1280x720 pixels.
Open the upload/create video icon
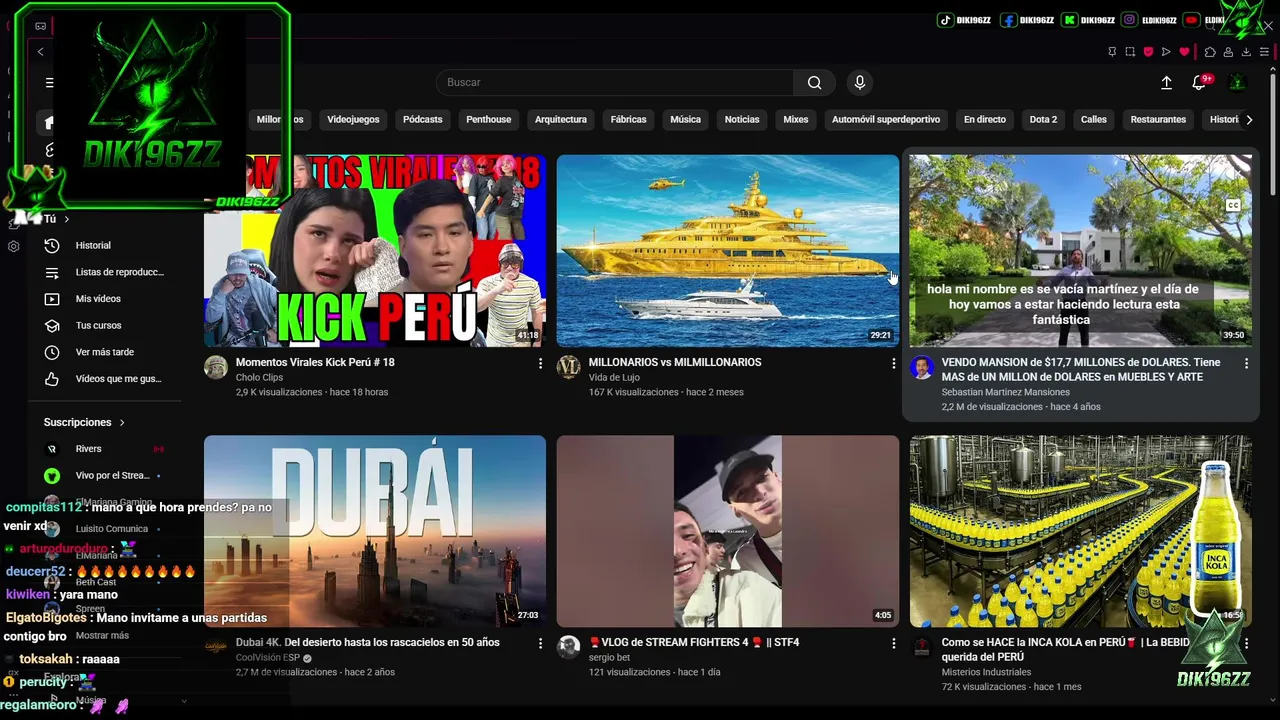tap(1166, 83)
